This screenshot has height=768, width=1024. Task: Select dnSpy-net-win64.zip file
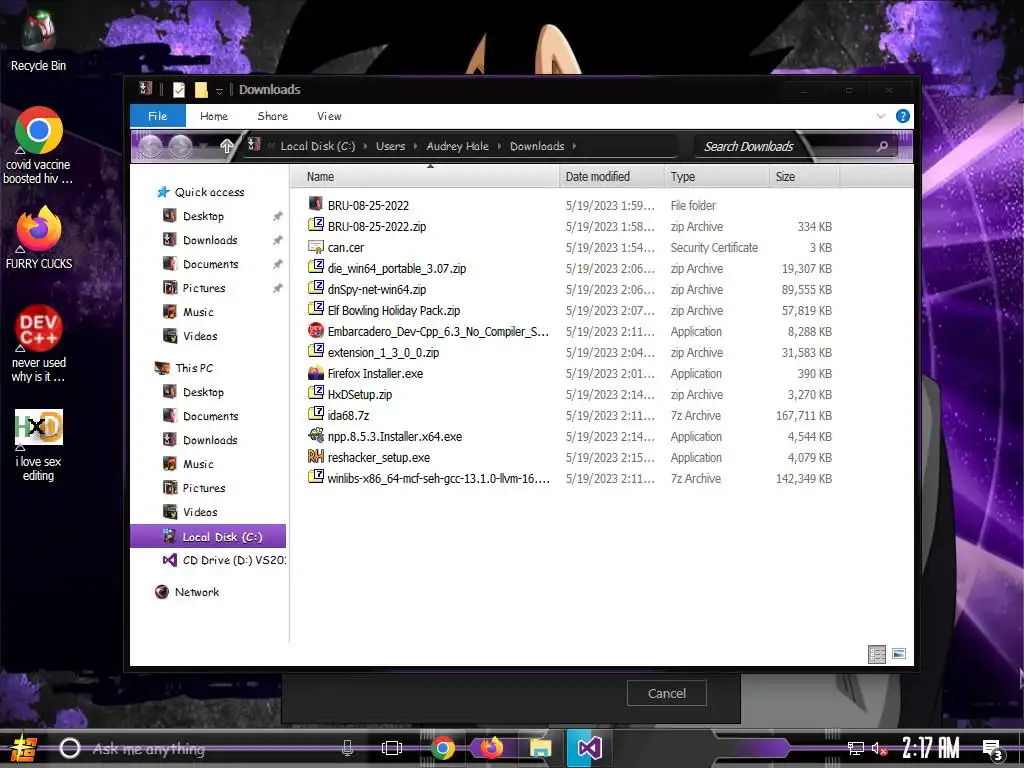click(366, 289)
